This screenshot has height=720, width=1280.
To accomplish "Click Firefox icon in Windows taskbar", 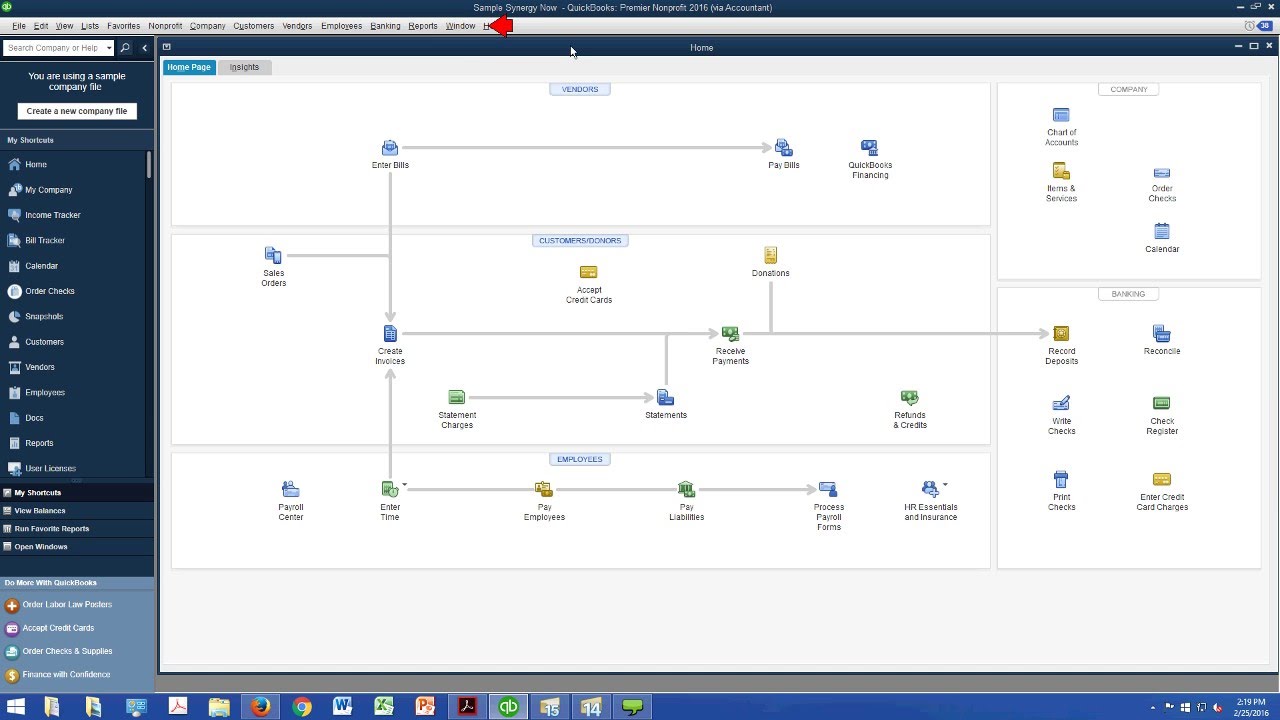I will (x=260, y=707).
